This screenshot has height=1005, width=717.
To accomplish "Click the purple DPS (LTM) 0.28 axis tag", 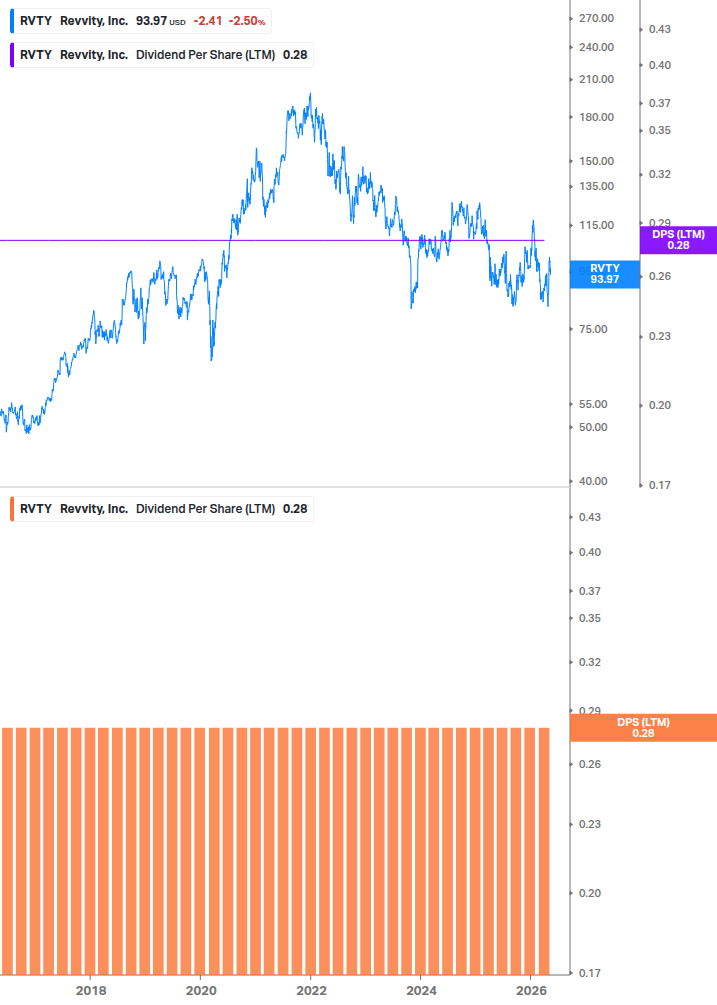I will [x=679, y=240].
